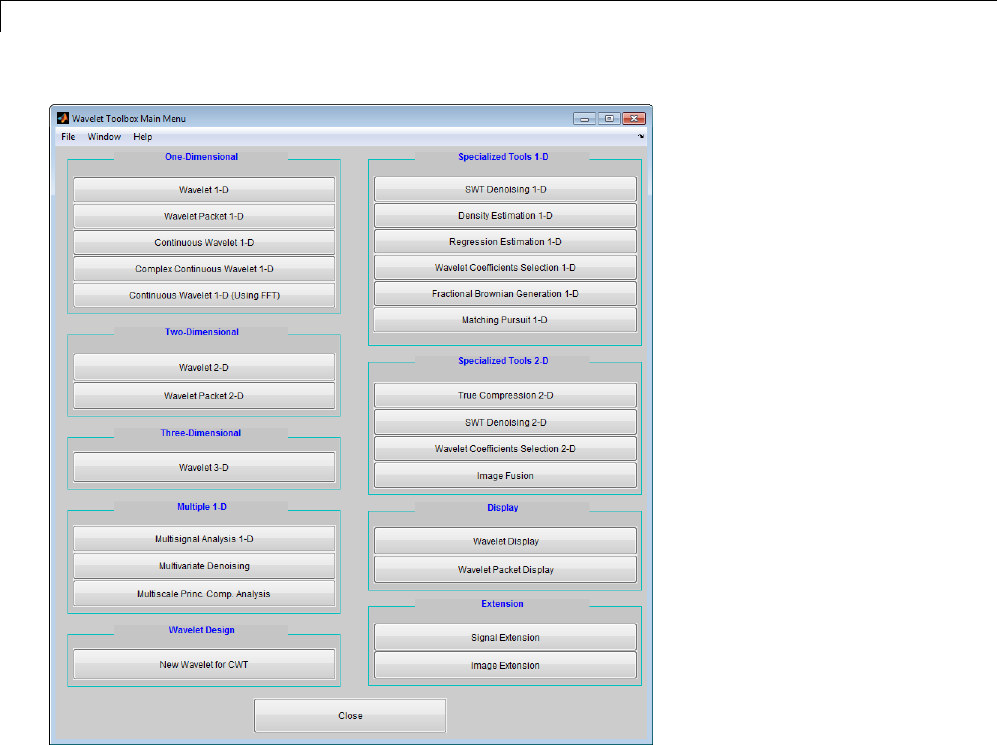Open Wavelet Packet 1-D
The height and width of the screenshot is (745, 997).
point(204,216)
